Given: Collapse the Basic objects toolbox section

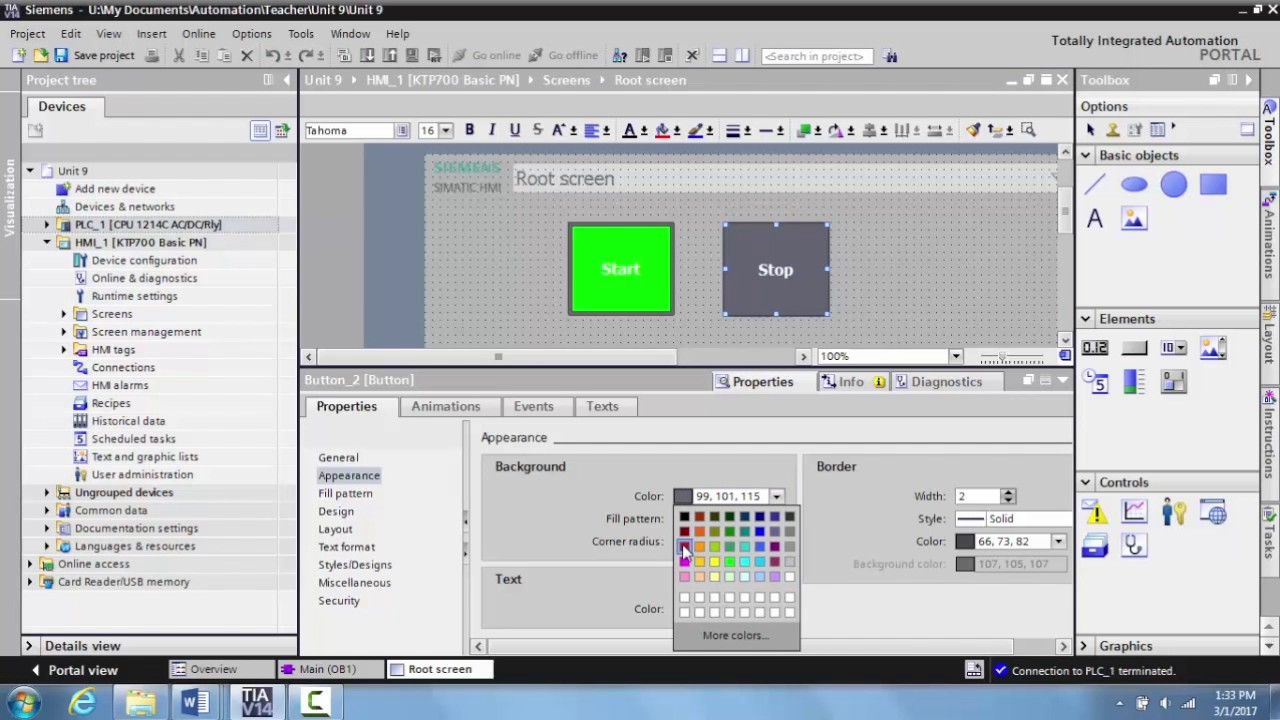Looking at the screenshot, I should tap(1085, 155).
